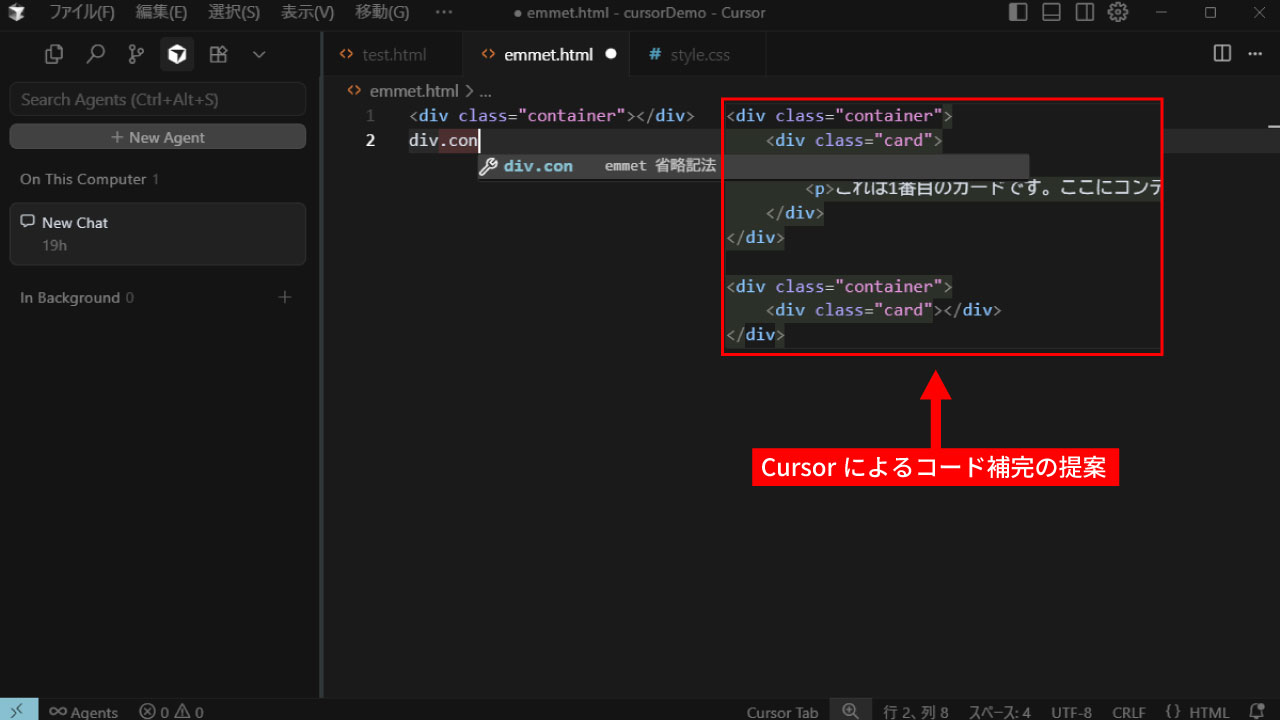The image size is (1280, 720).
Task: Expand the sidebar views chevron
Action: tap(259, 55)
